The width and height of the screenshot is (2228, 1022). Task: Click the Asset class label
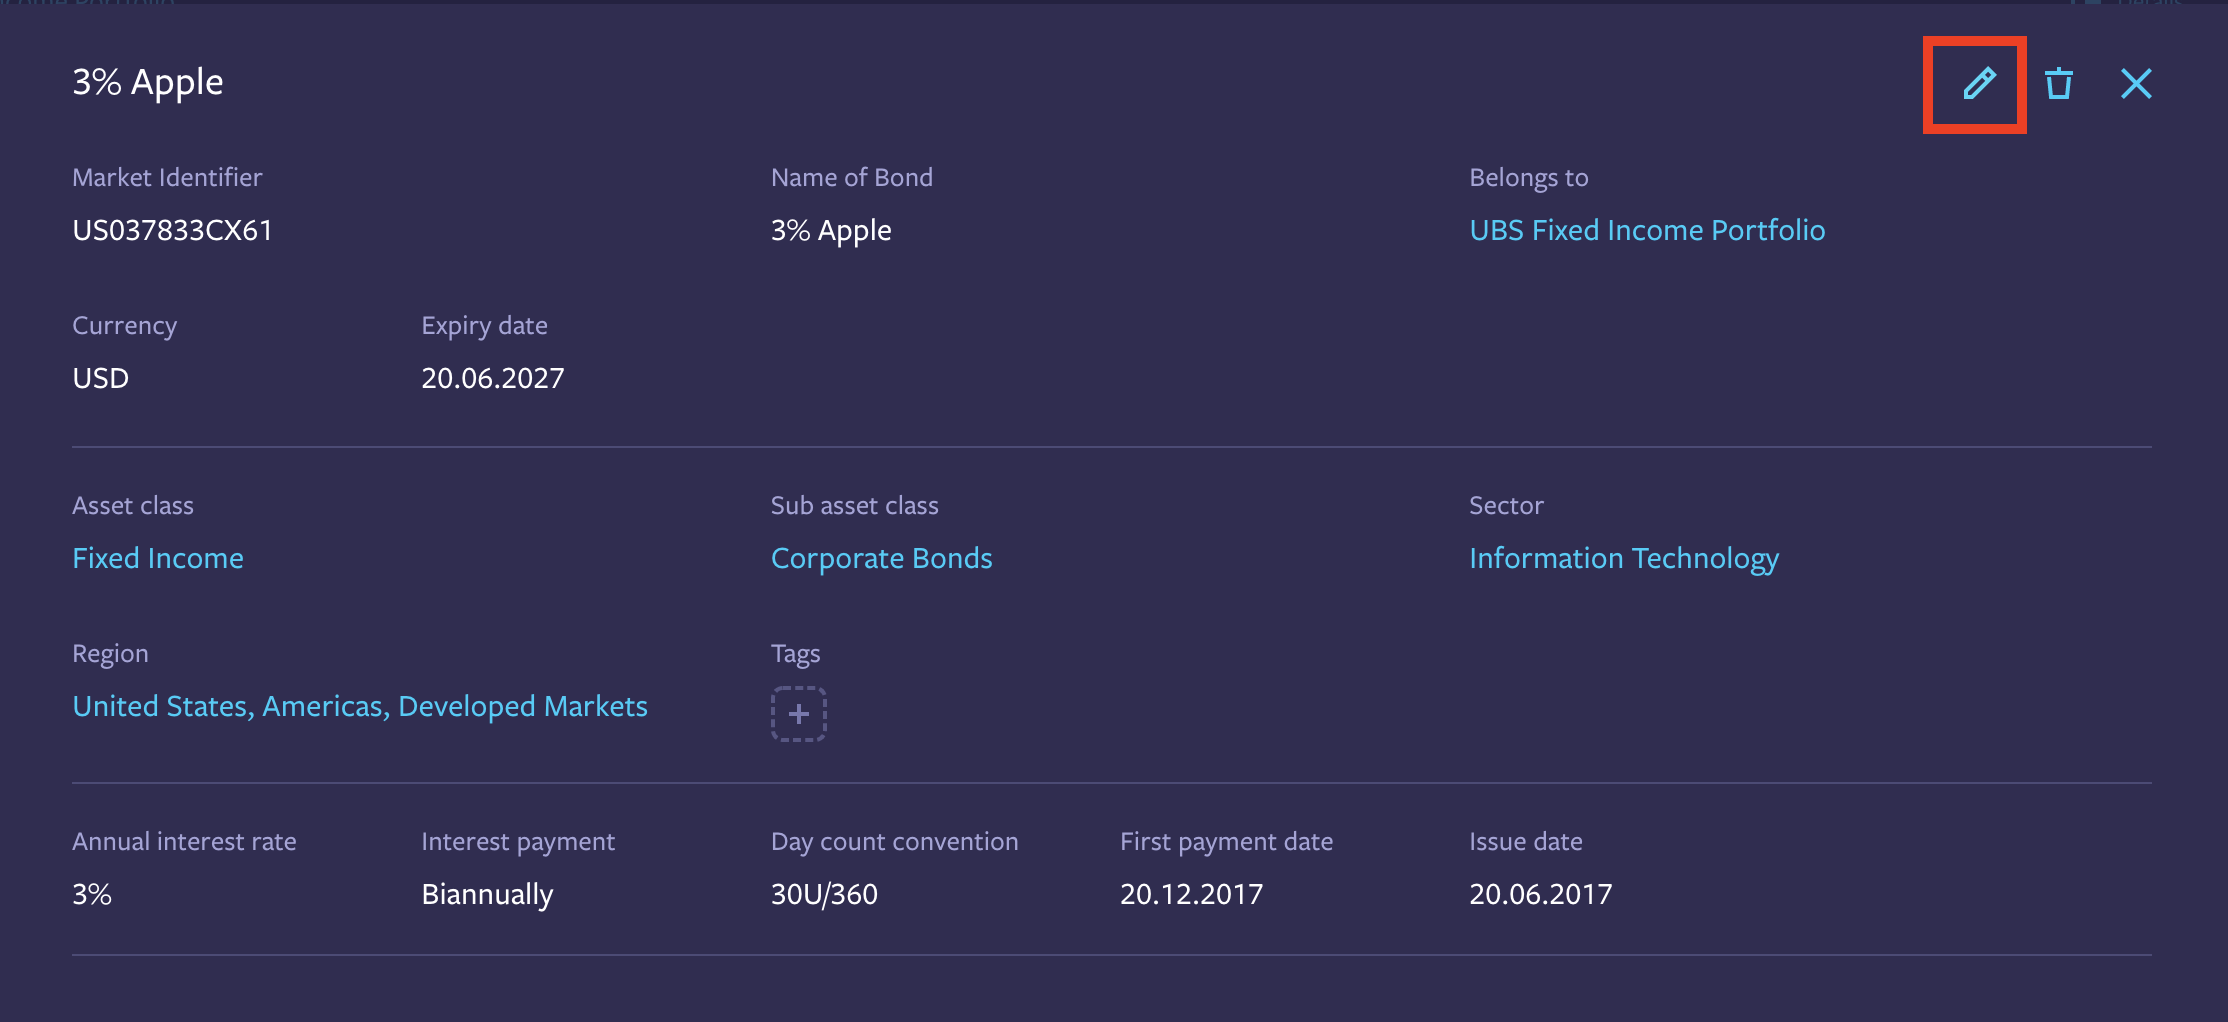point(133,505)
